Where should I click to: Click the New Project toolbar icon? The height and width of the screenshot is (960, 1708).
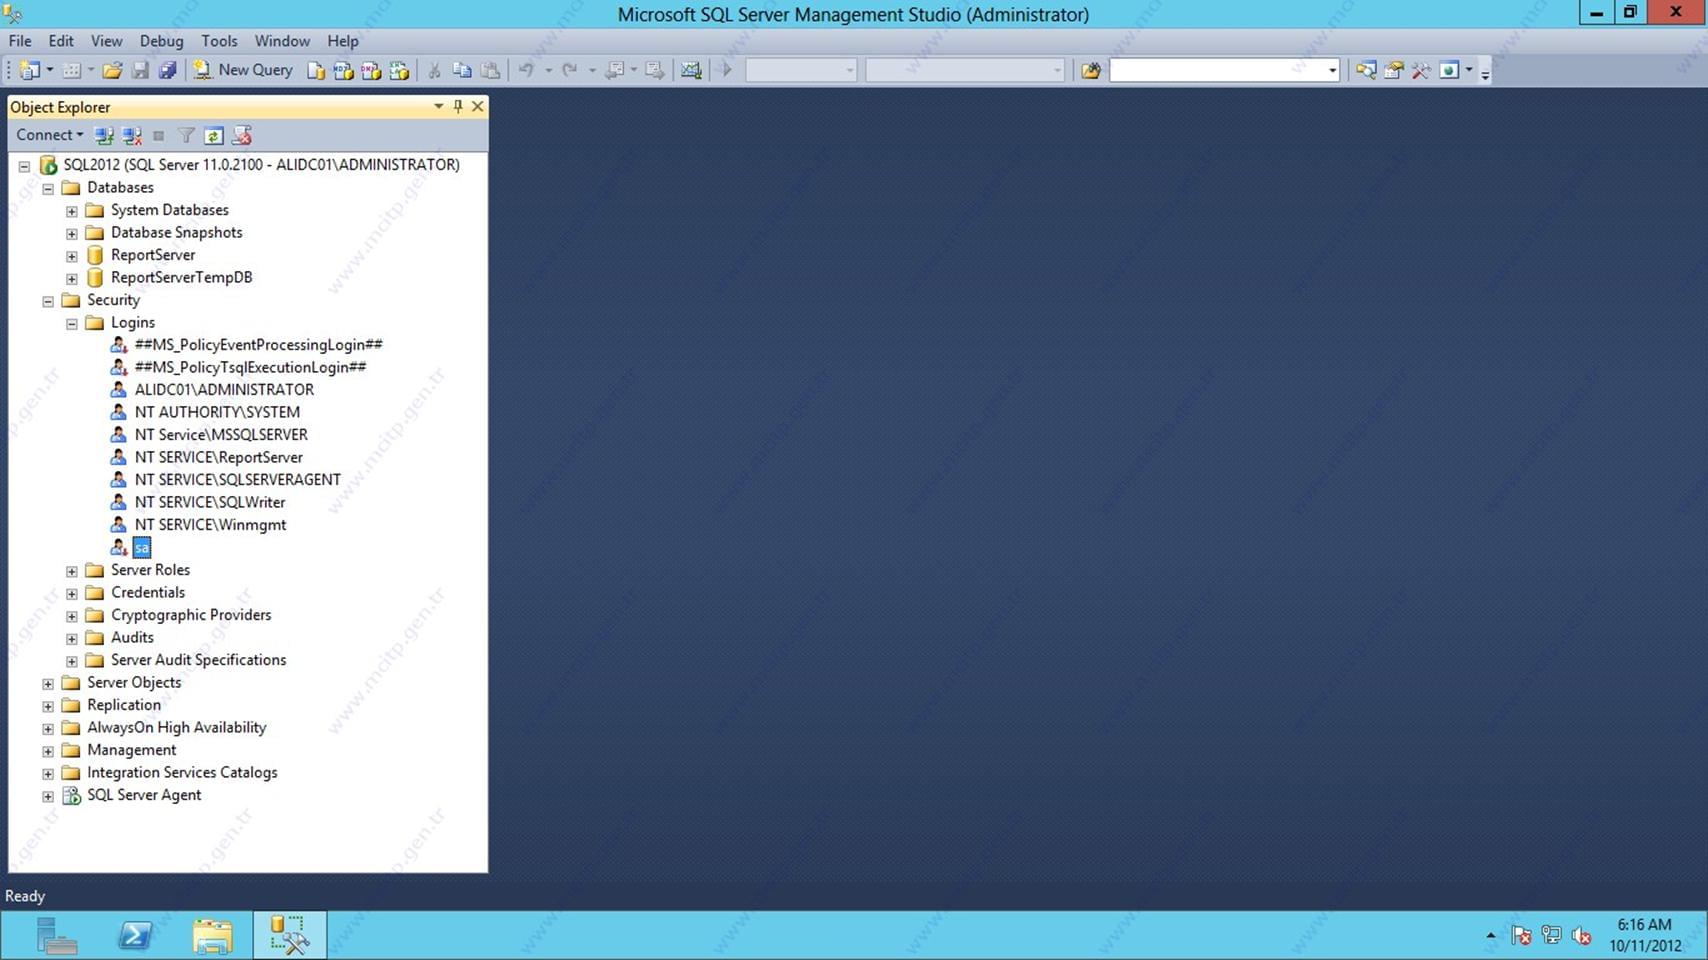29,70
